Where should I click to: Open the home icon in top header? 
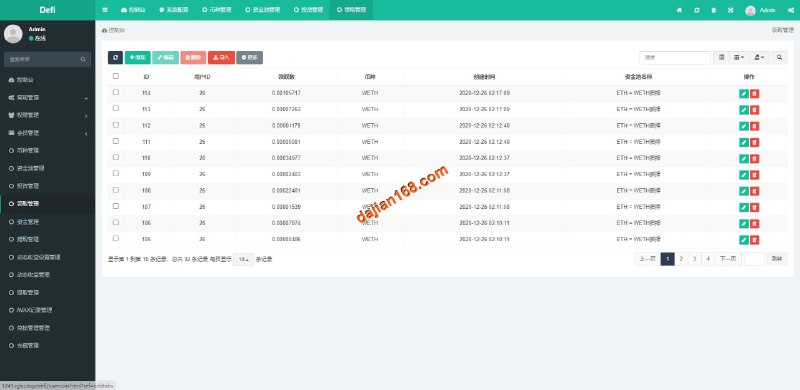(x=679, y=10)
